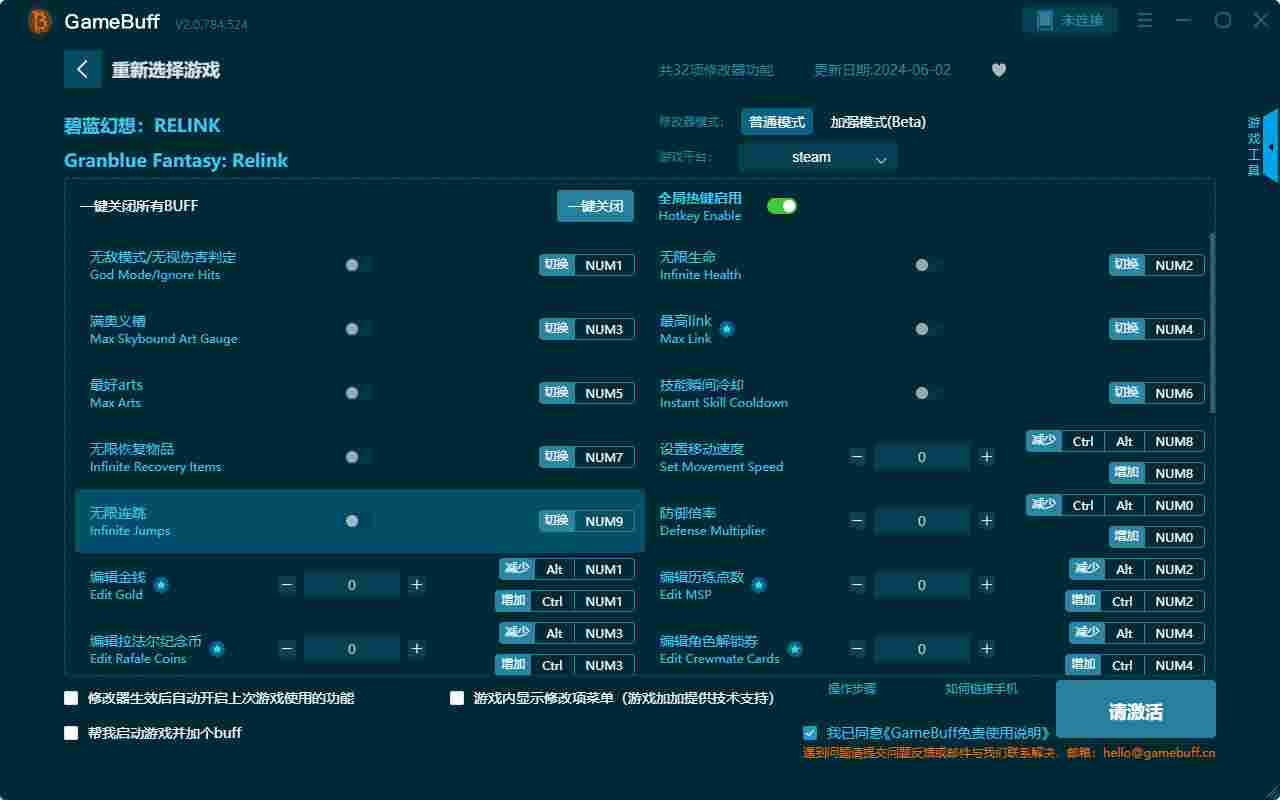
Task: Click plus for Edit Crewmate Cards
Action: pyautogui.click(x=987, y=649)
